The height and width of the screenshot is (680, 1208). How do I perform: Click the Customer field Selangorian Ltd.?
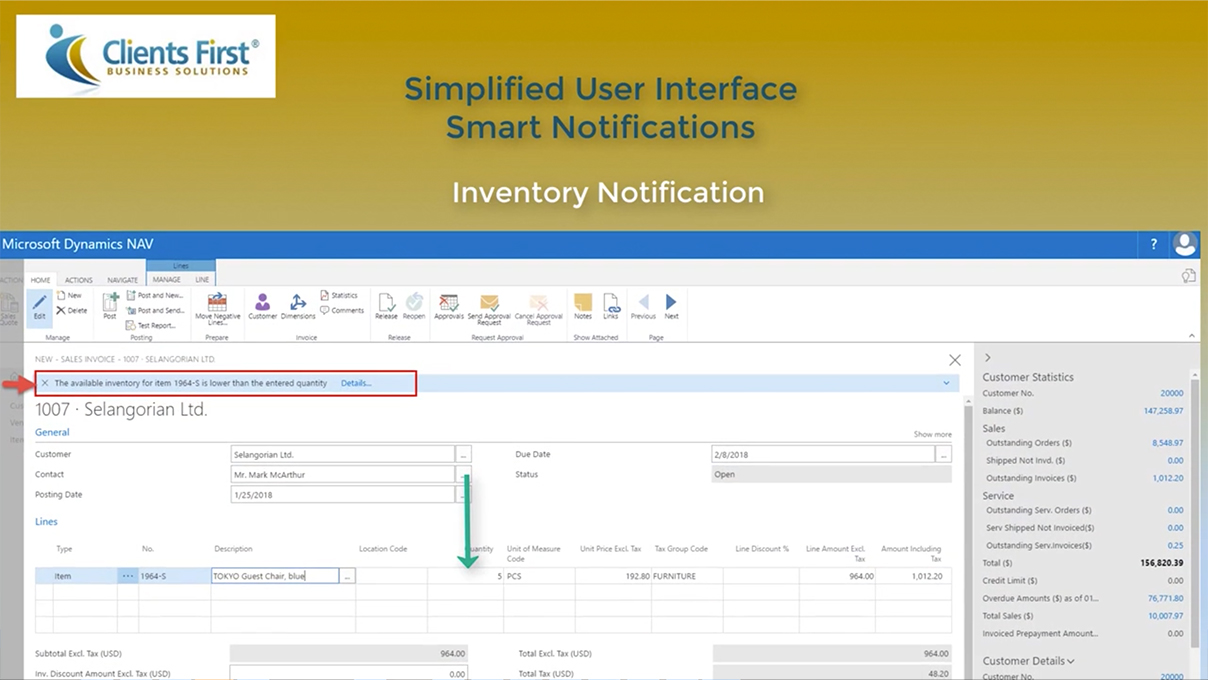coord(342,454)
